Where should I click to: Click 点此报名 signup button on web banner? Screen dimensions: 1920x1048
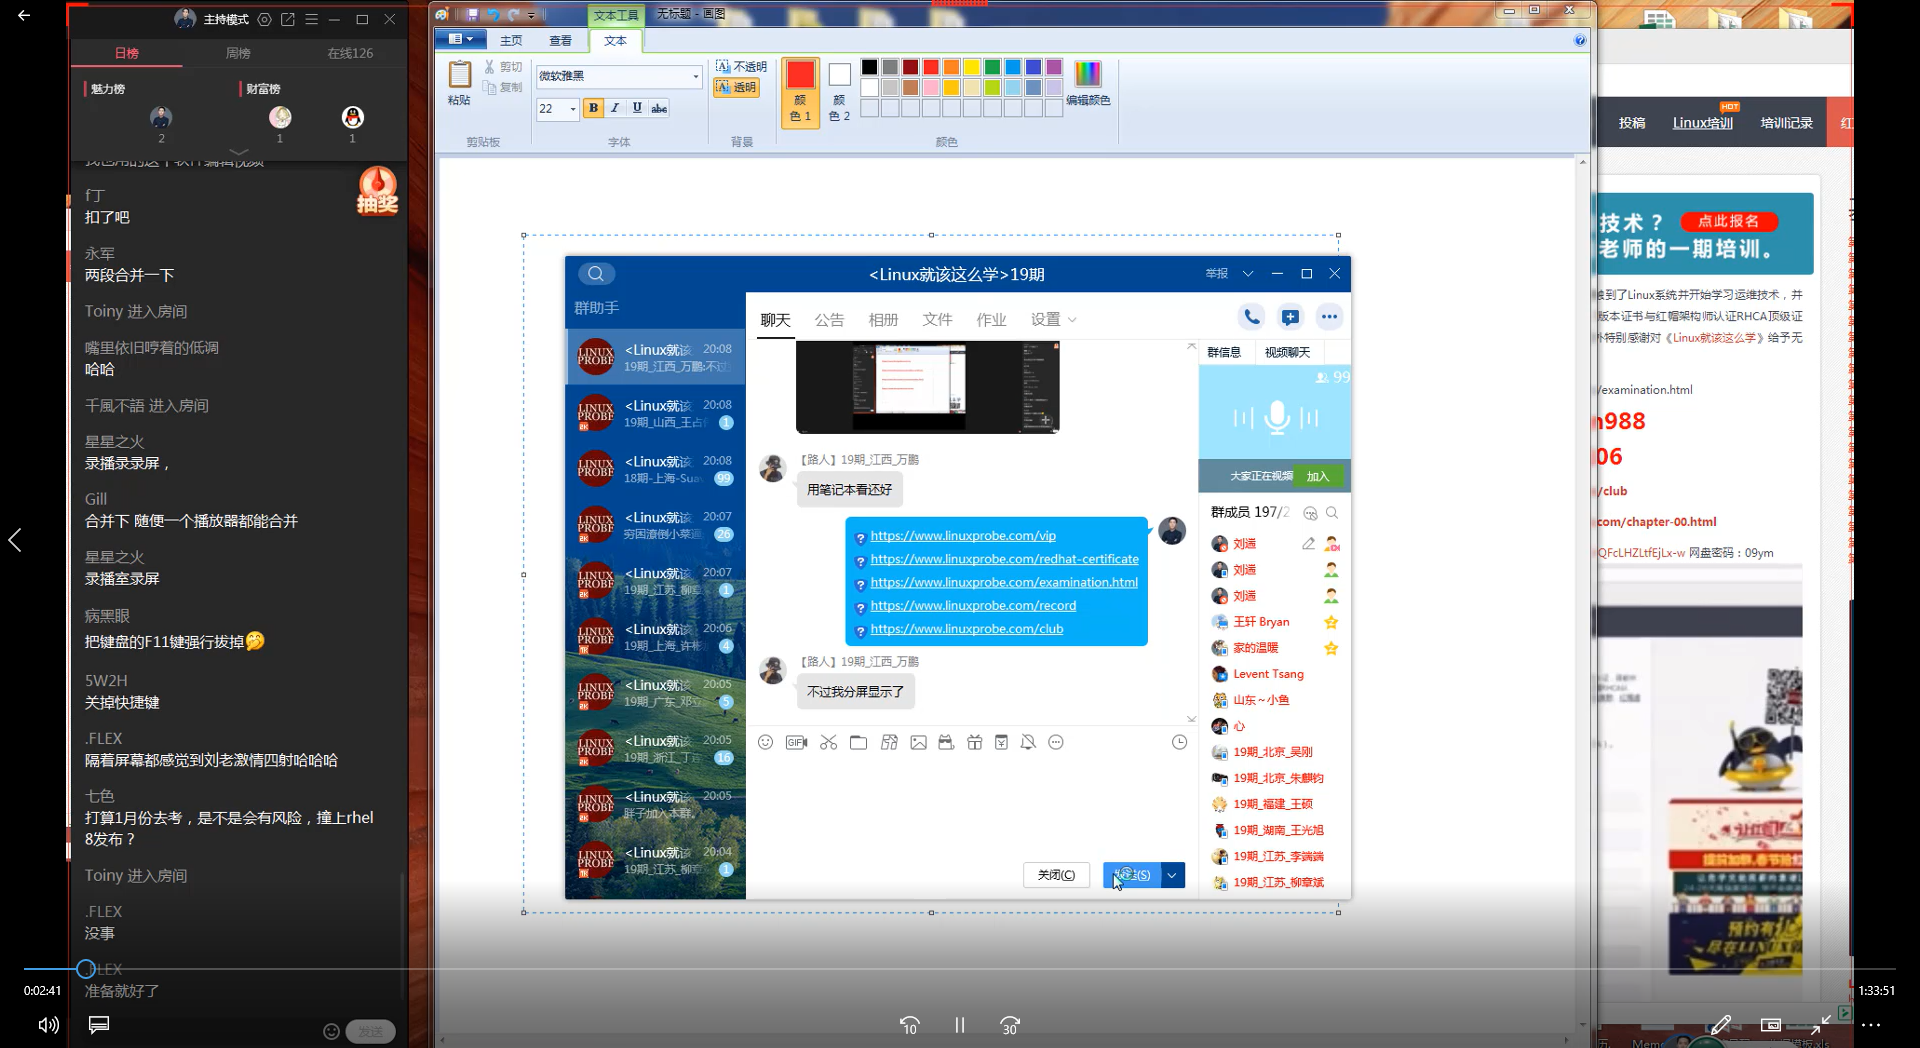tap(1728, 221)
